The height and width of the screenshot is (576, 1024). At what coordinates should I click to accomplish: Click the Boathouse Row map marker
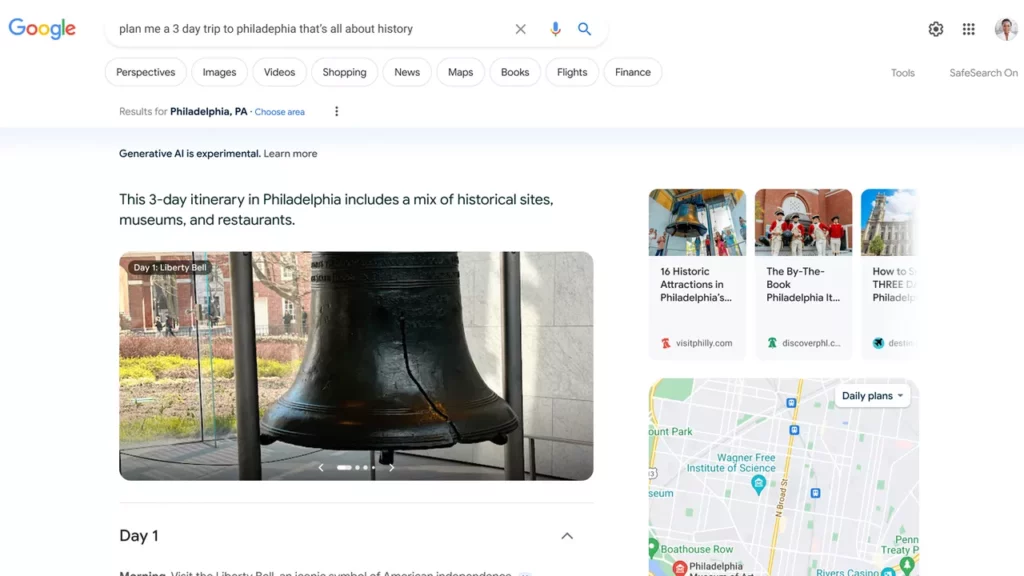point(653,547)
